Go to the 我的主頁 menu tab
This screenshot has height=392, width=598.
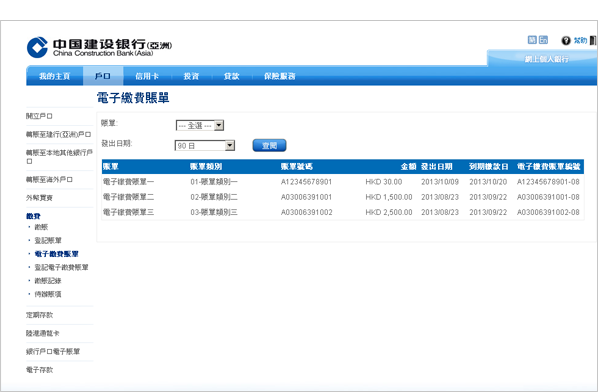55,76
